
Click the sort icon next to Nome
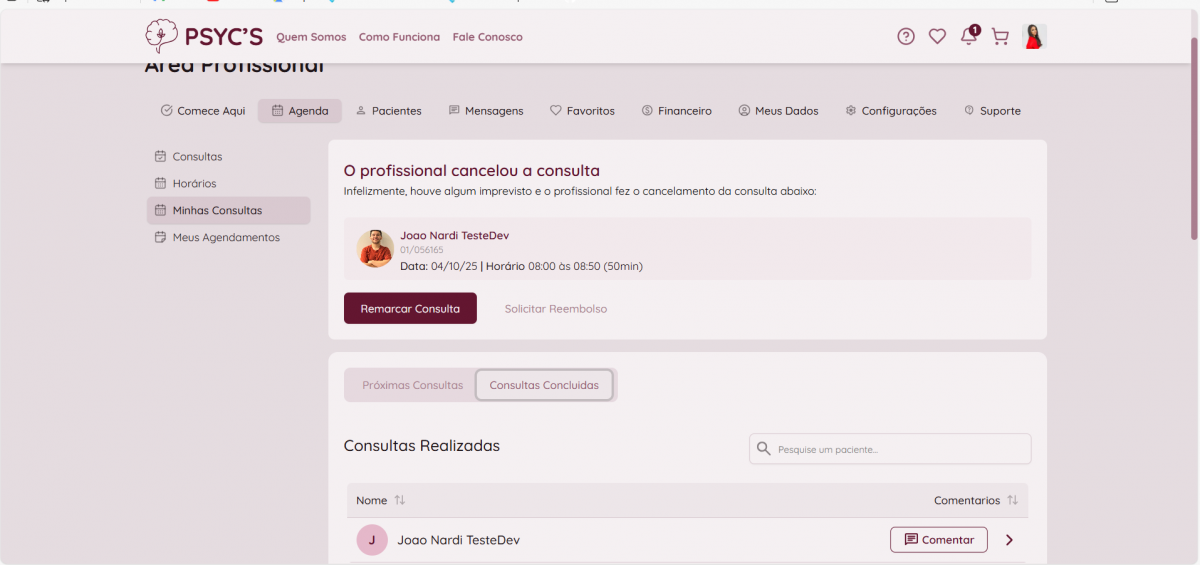400,500
